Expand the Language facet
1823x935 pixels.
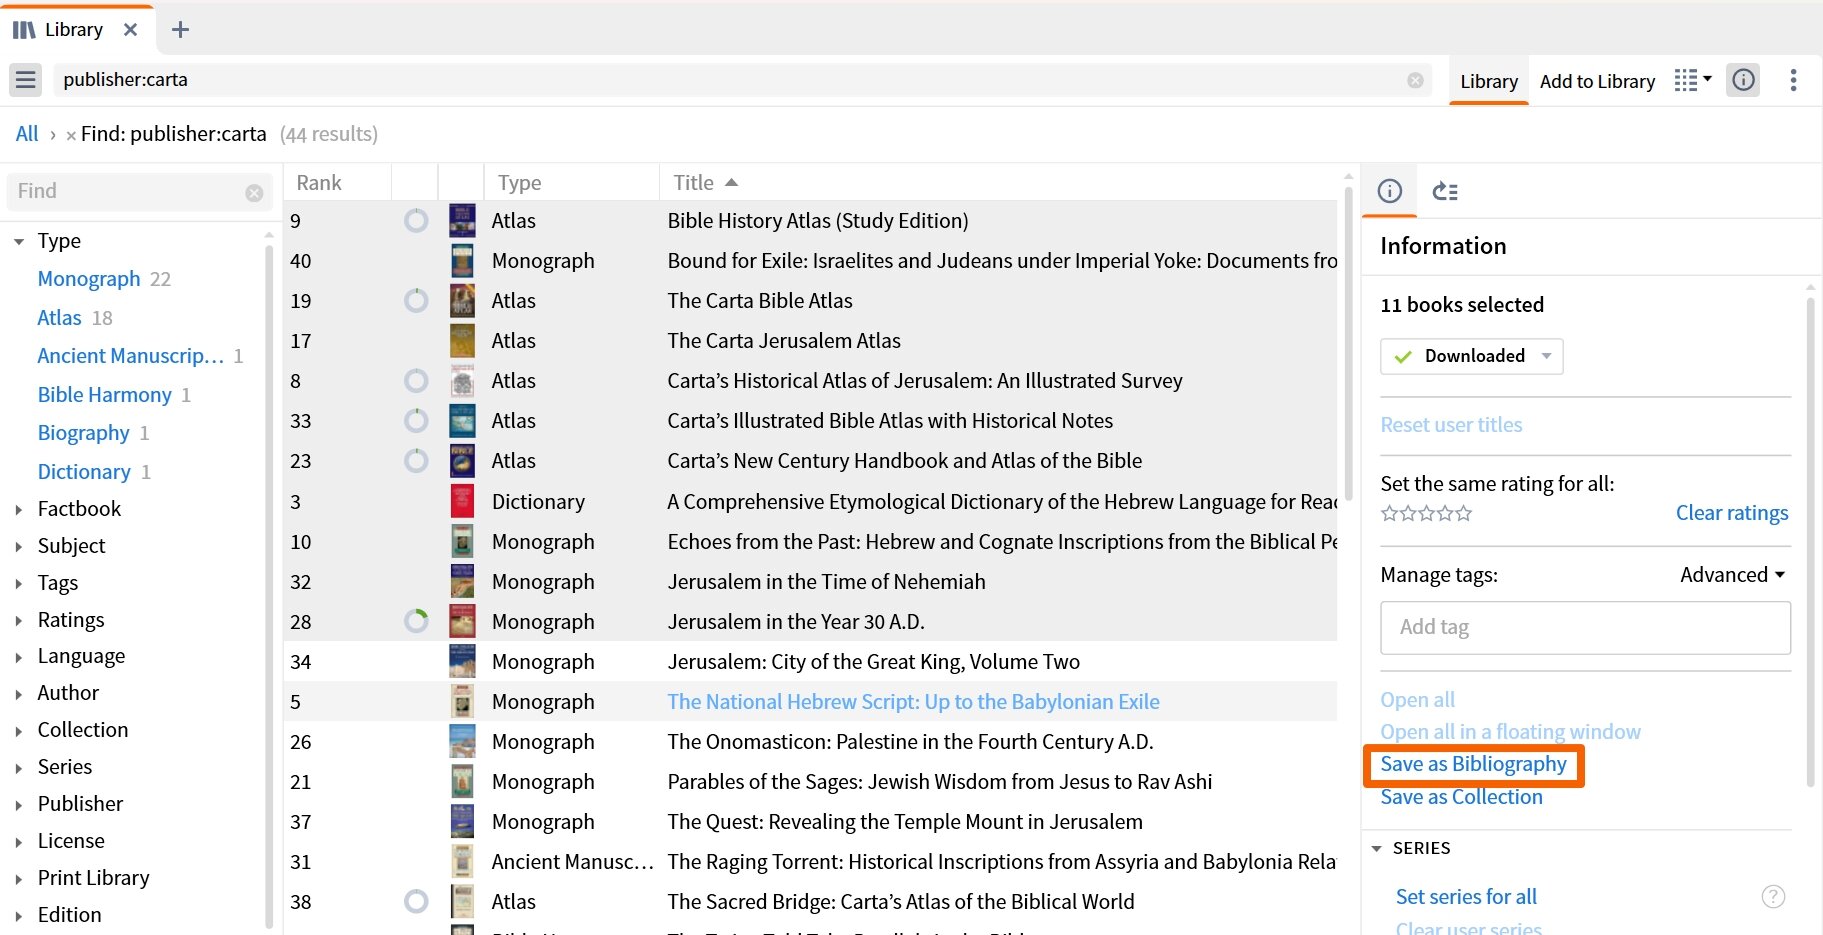pos(19,657)
